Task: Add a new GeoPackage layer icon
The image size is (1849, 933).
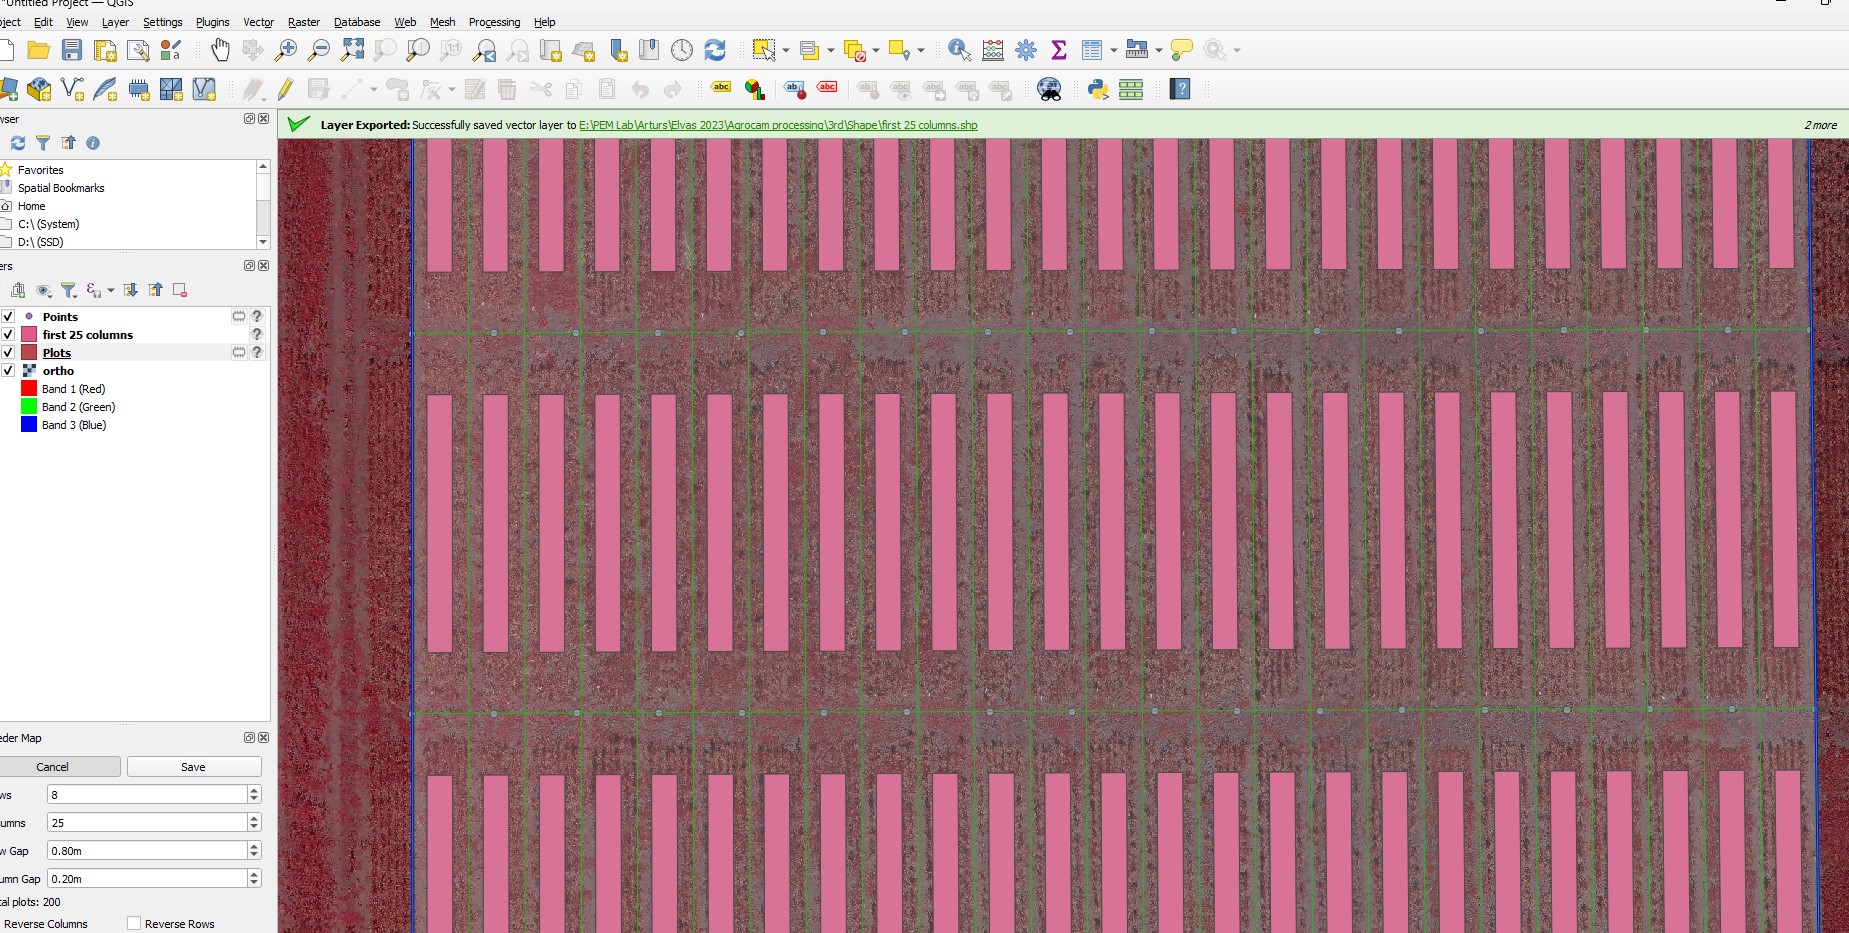Action: pos(39,90)
